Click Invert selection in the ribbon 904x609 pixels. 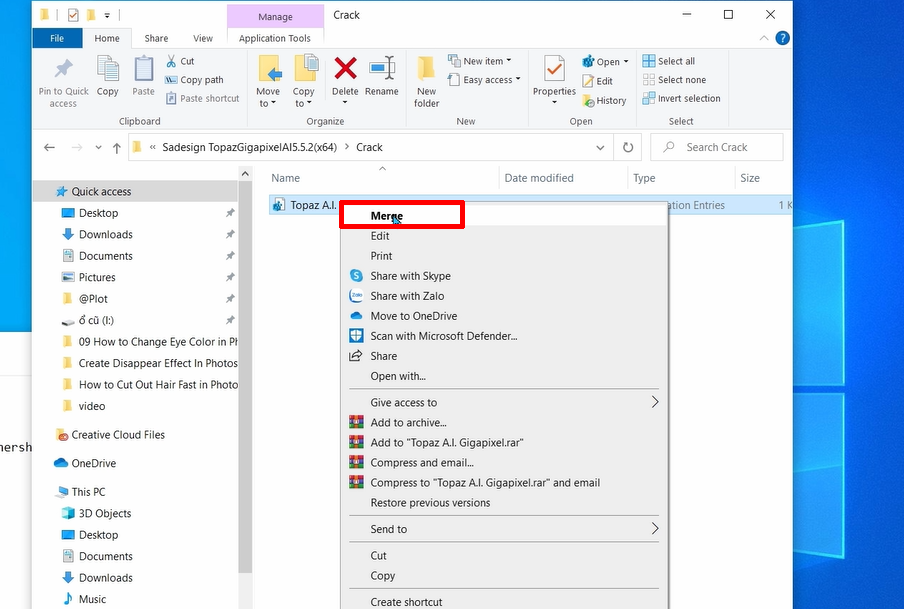click(681, 99)
